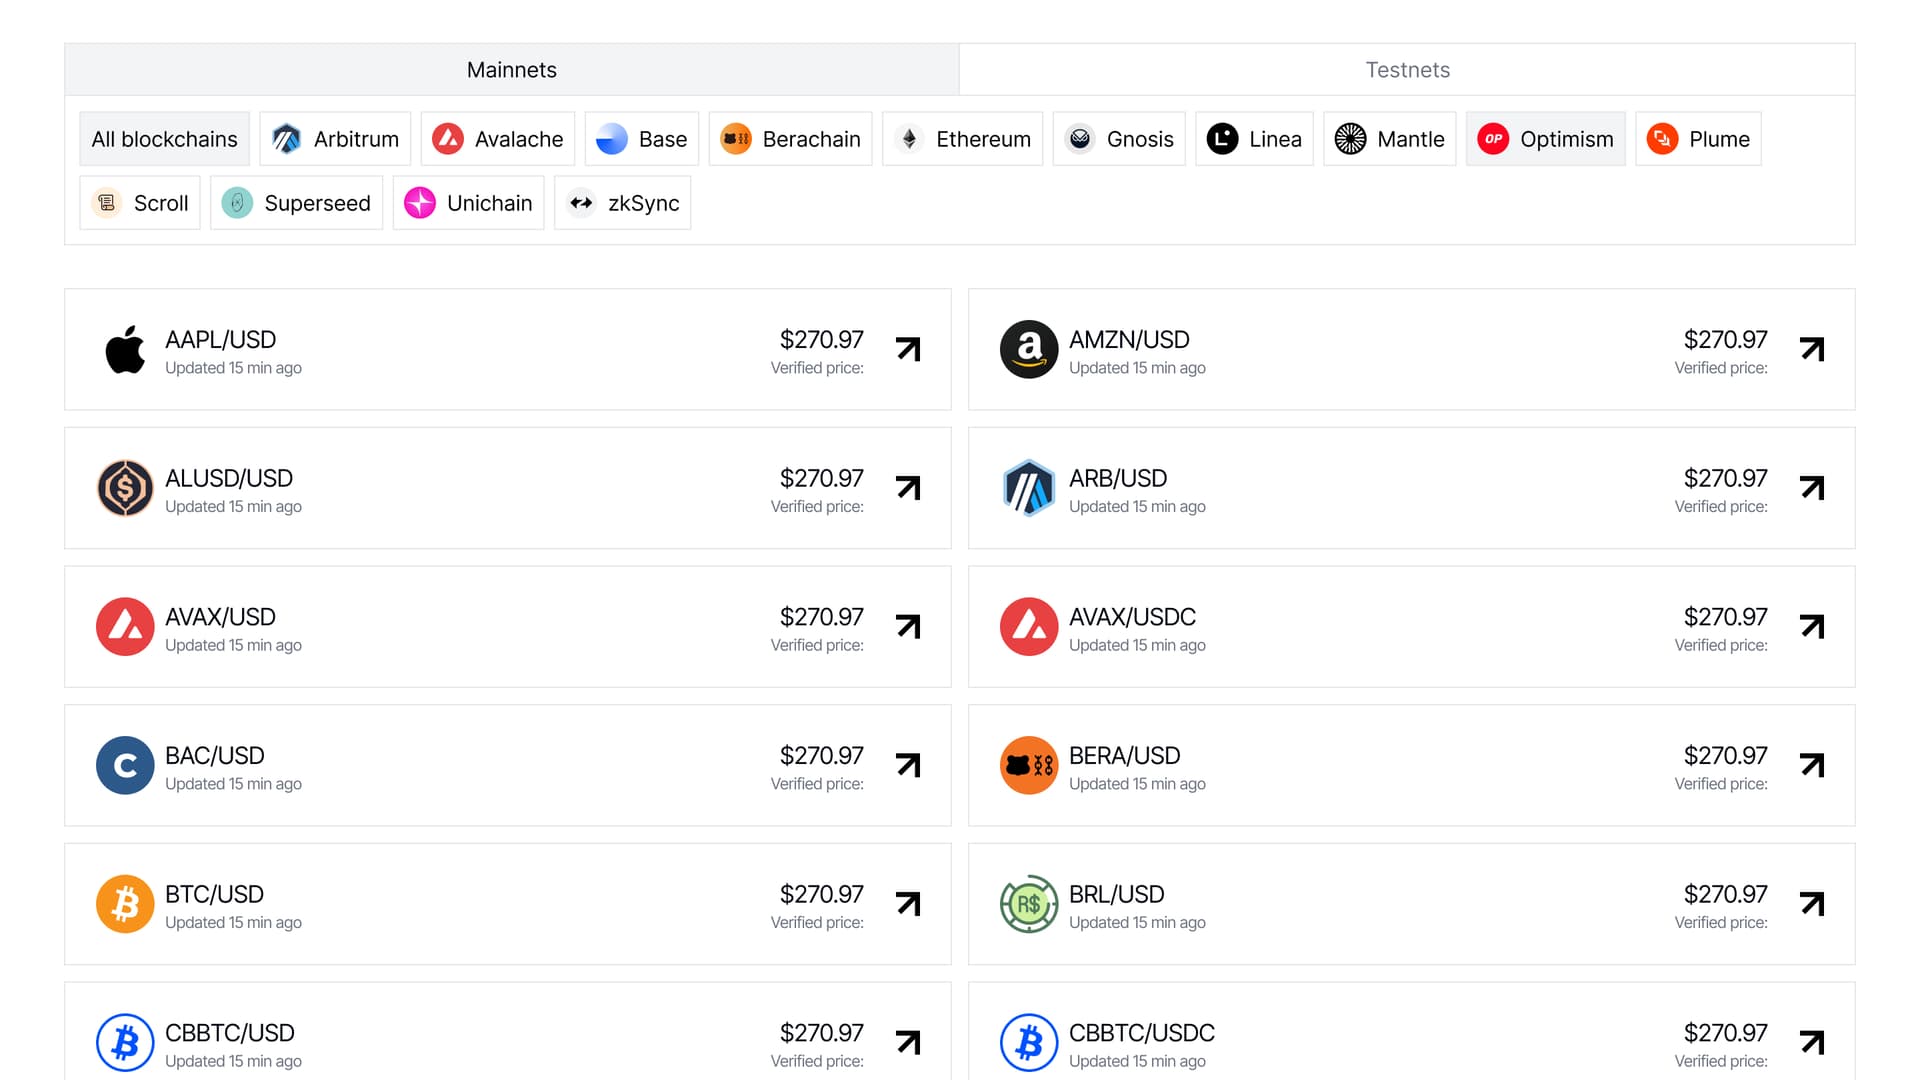Pick the Unichain blockchain filter
The image size is (1920, 1080).
click(x=468, y=203)
